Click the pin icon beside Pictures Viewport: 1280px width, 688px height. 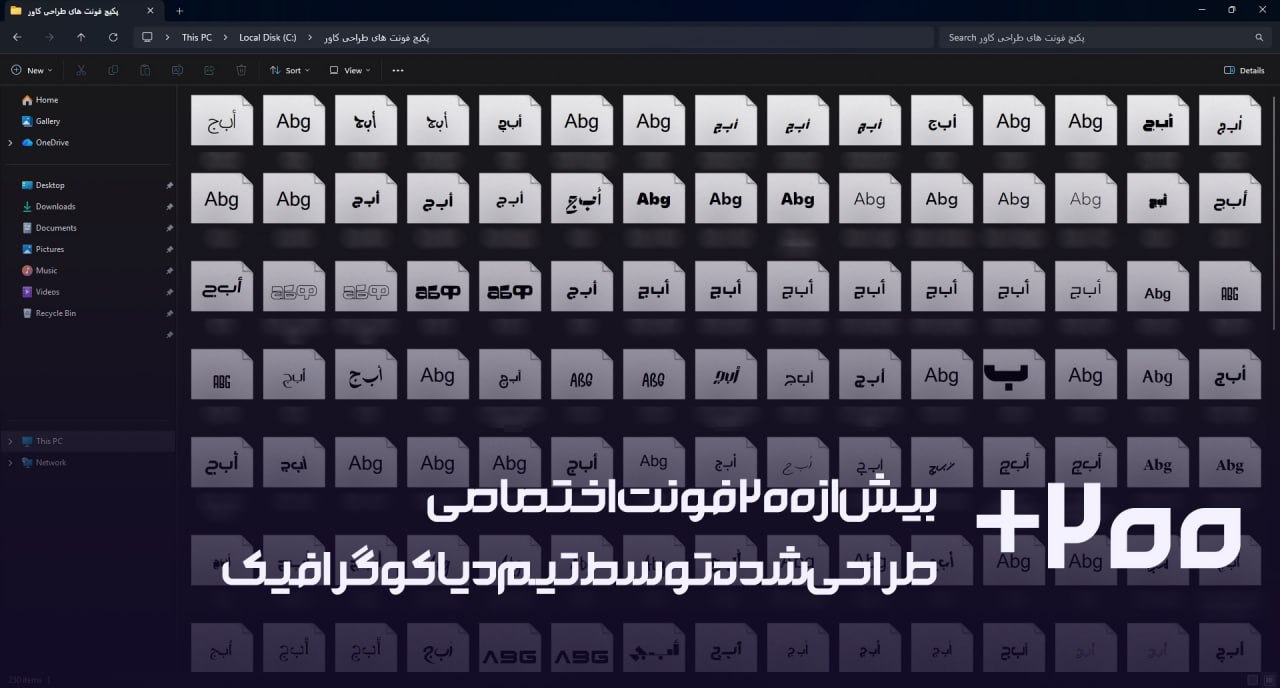coord(169,249)
